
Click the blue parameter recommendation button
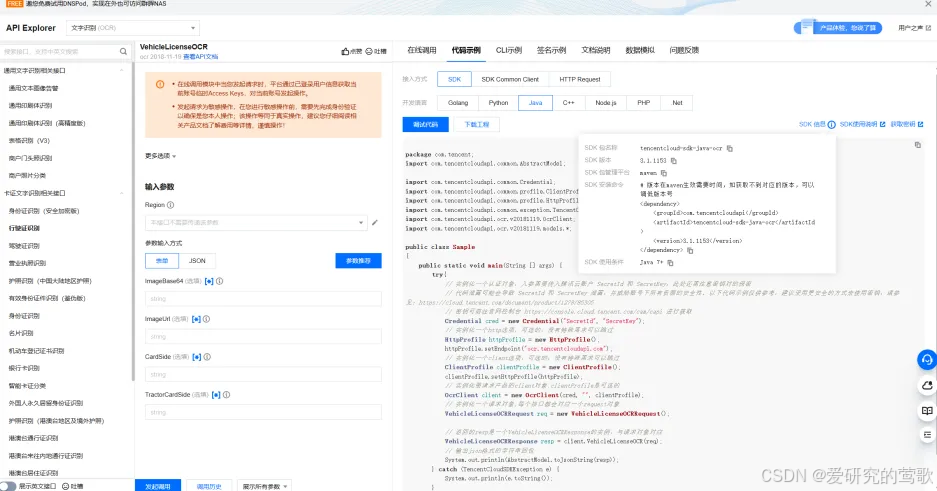(x=359, y=261)
